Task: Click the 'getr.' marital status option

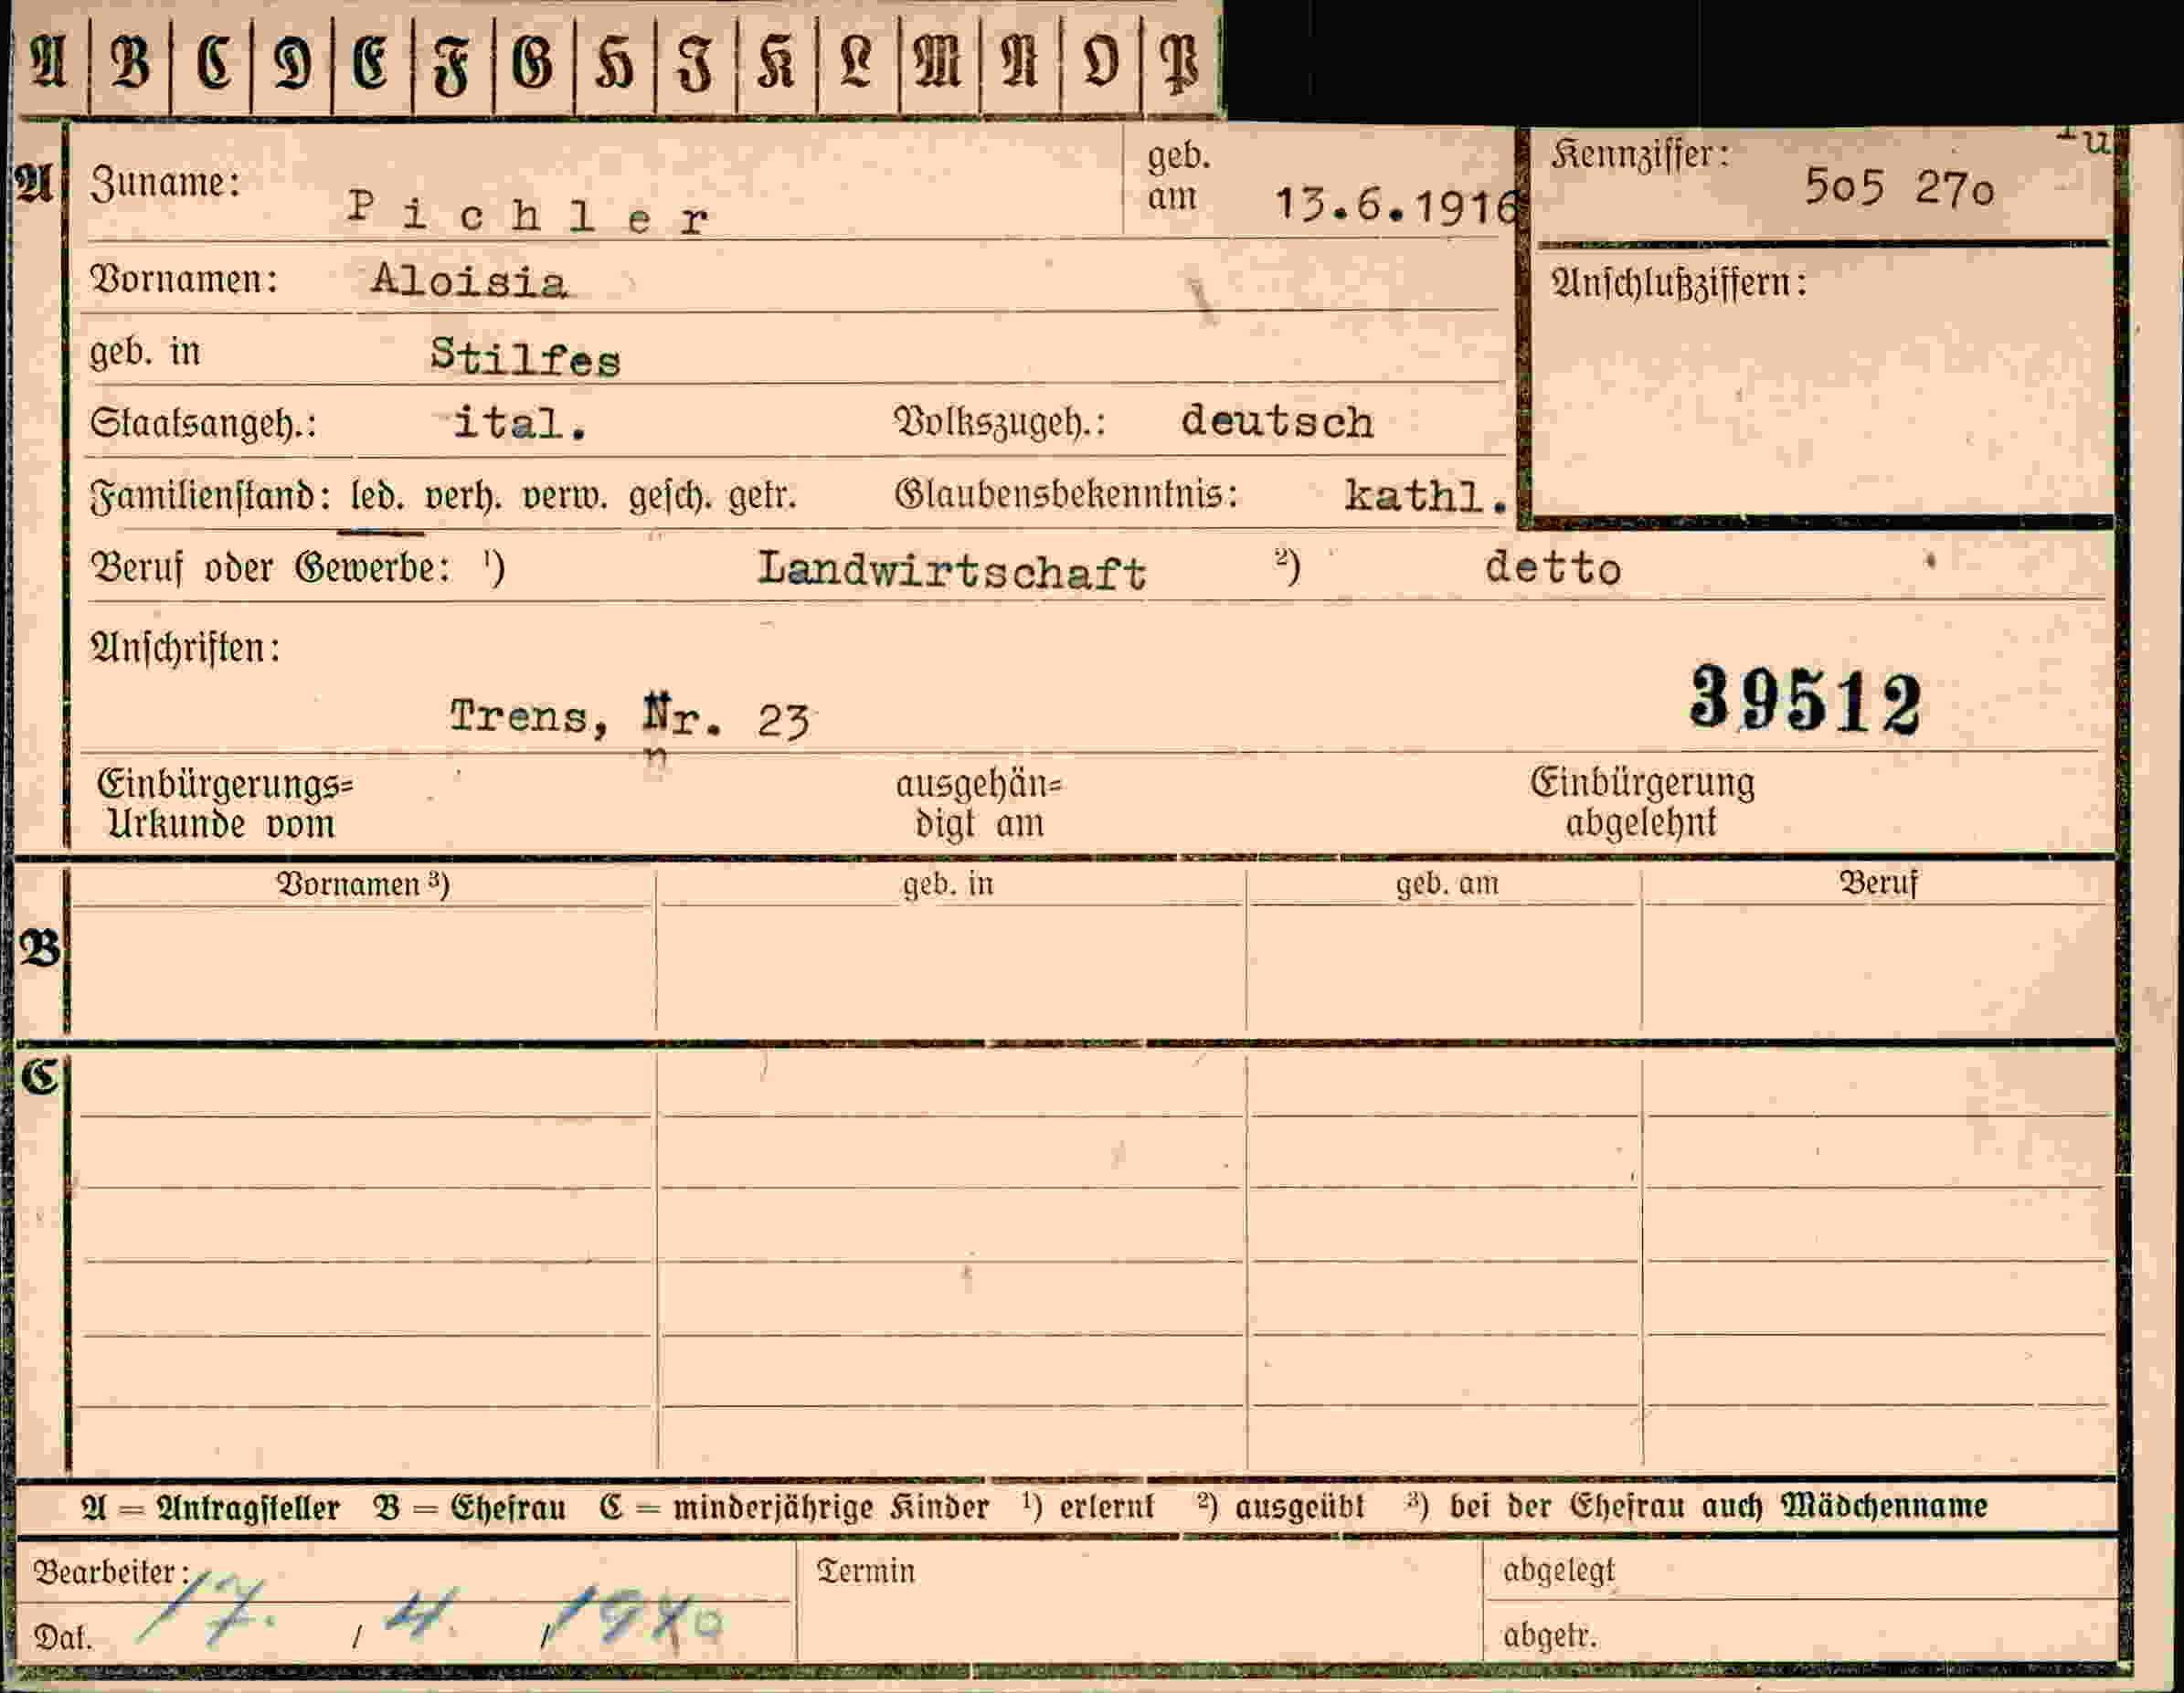Action: point(762,497)
